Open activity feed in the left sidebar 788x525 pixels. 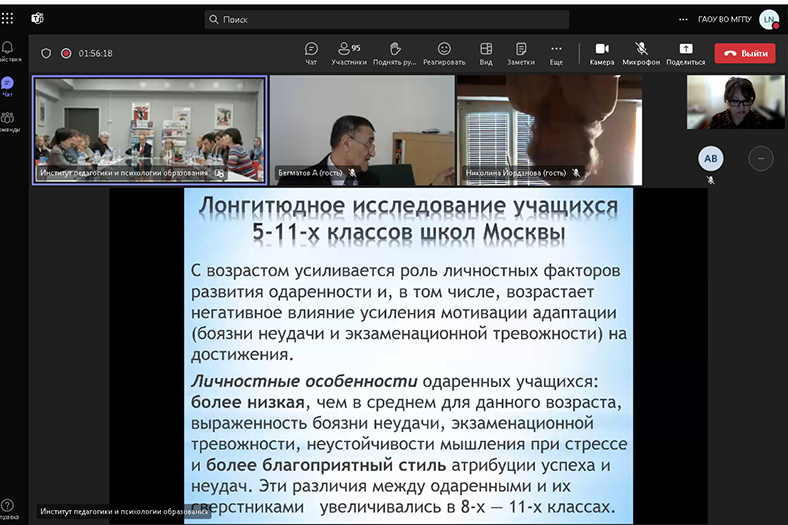[8, 51]
